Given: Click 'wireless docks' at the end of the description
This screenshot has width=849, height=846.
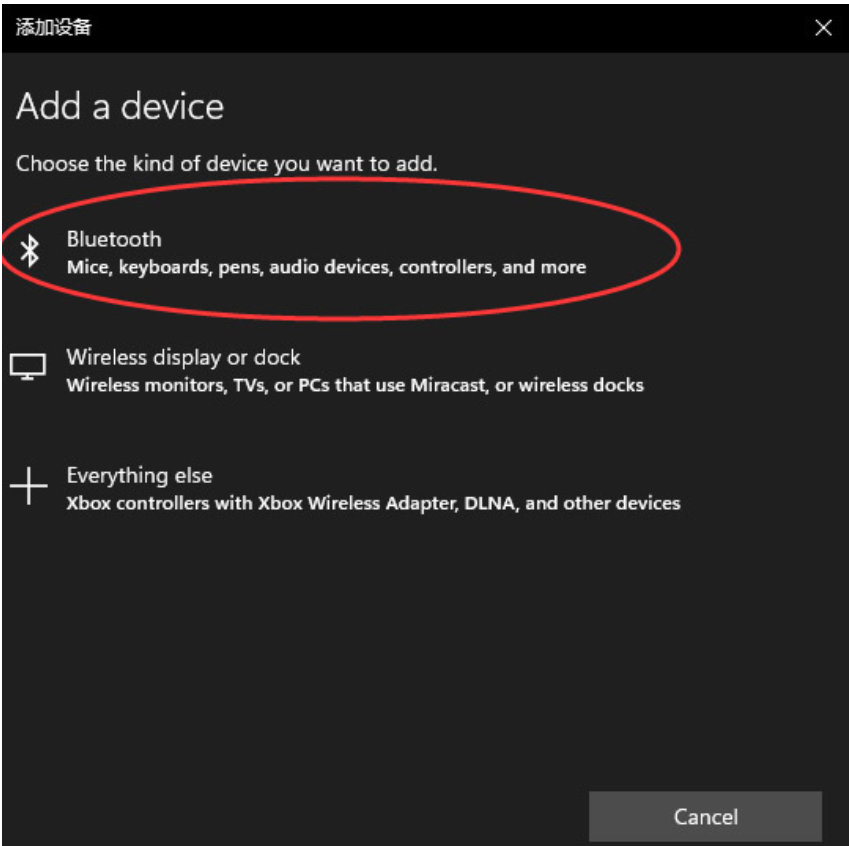Looking at the screenshot, I should click(581, 385).
